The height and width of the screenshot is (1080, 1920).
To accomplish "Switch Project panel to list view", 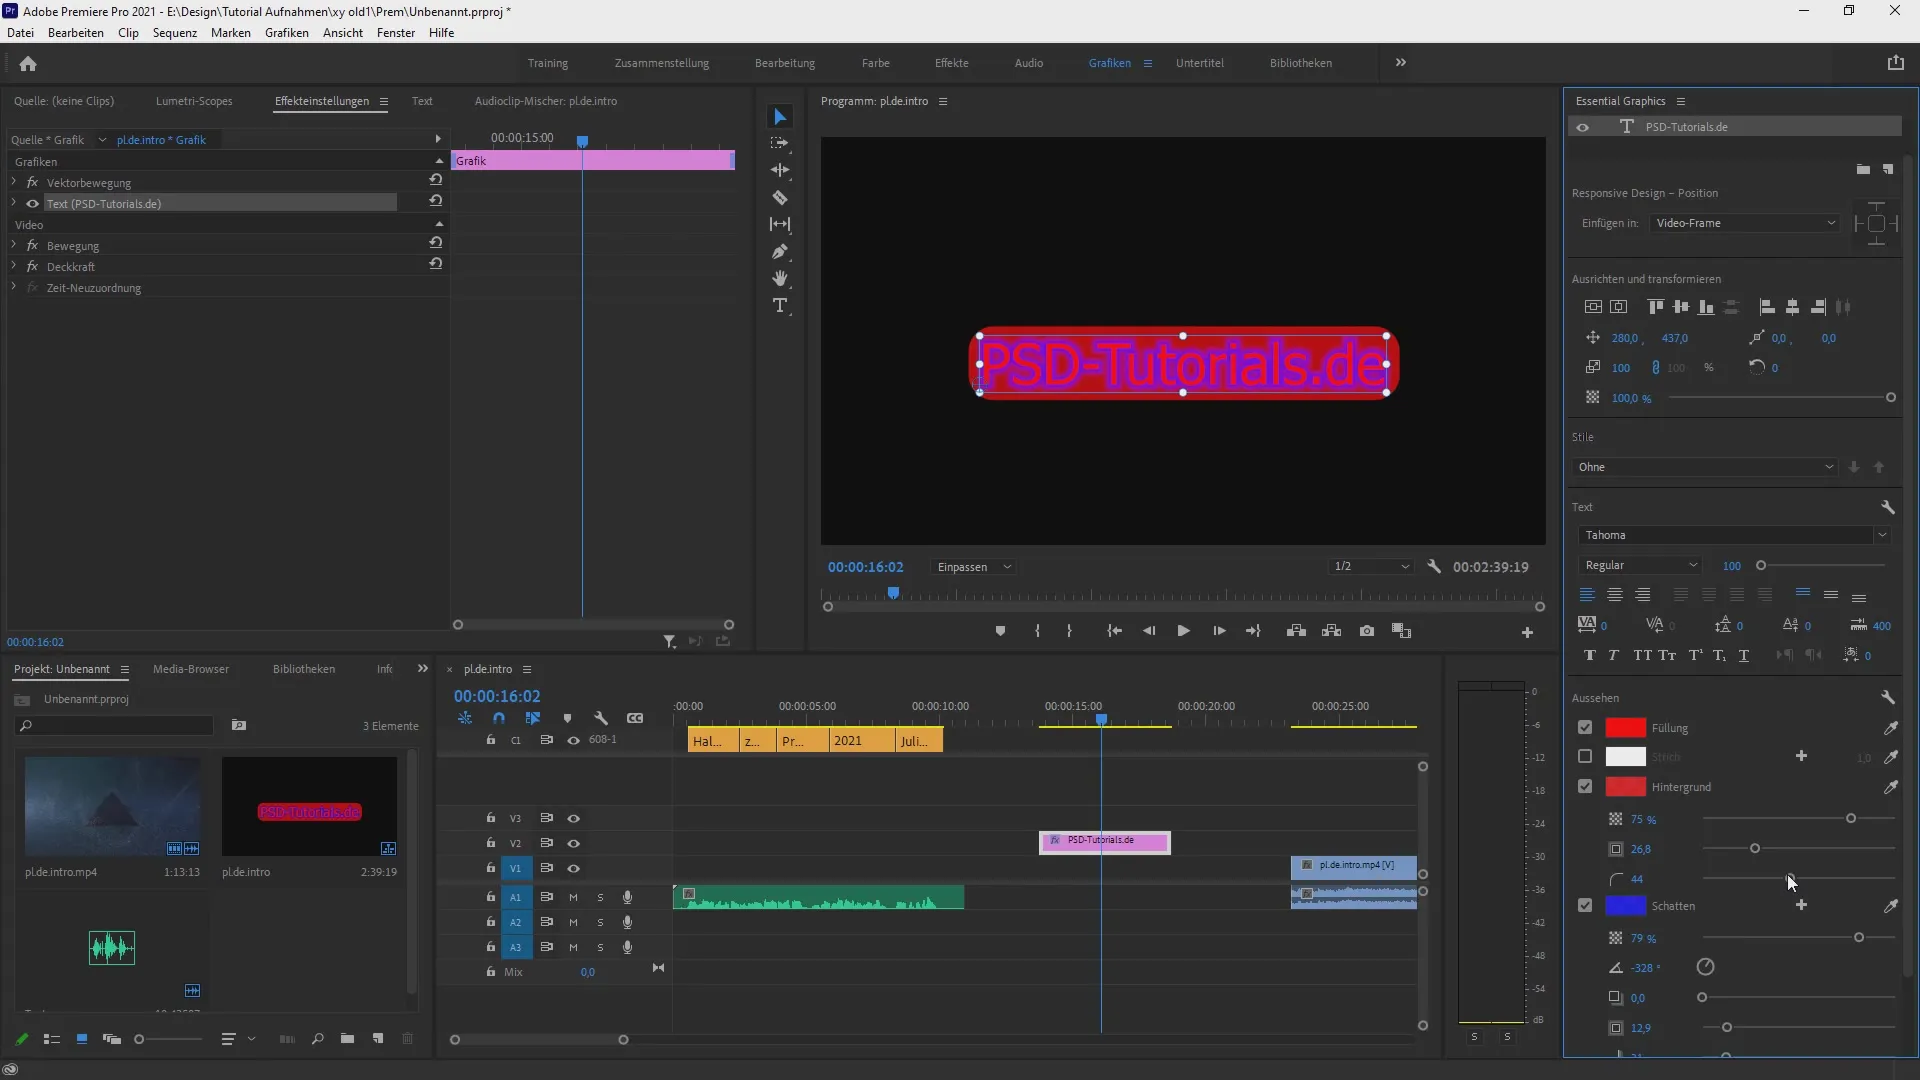I will (x=52, y=1039).
